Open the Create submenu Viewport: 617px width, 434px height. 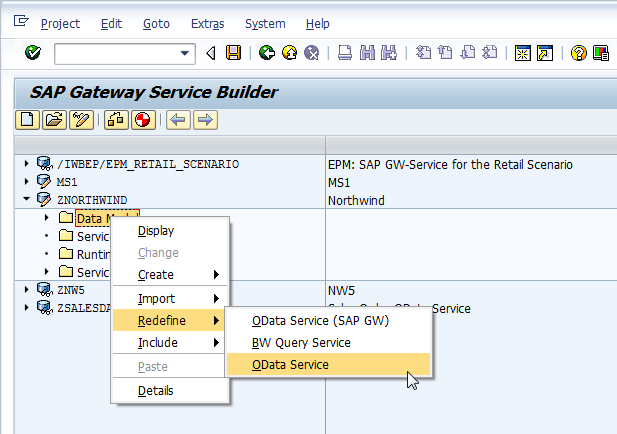pos(170,275)
